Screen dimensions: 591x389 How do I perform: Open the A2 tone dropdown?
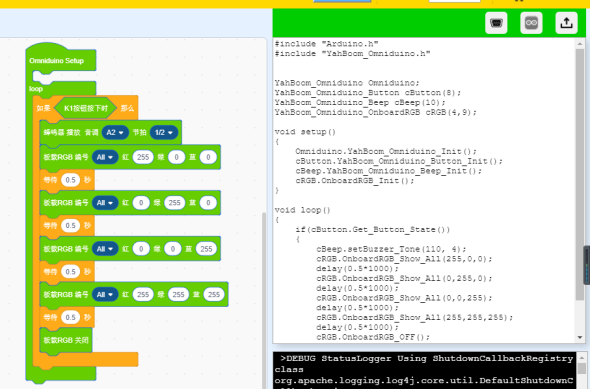point(115,133)
